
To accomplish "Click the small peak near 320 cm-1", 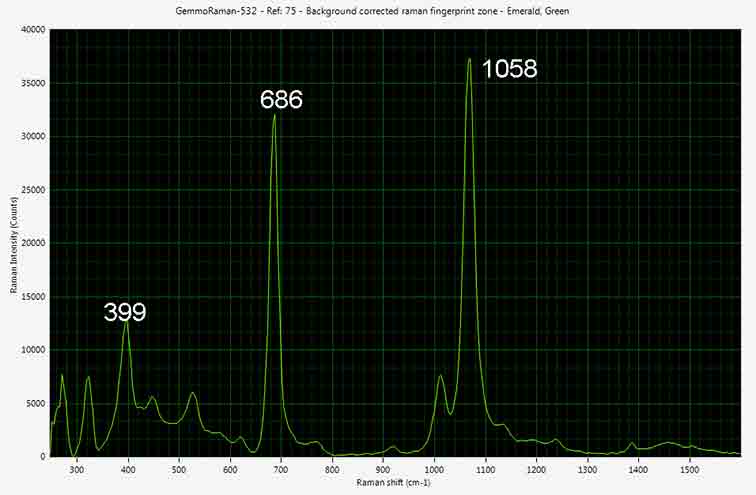I will coord(88,377).
